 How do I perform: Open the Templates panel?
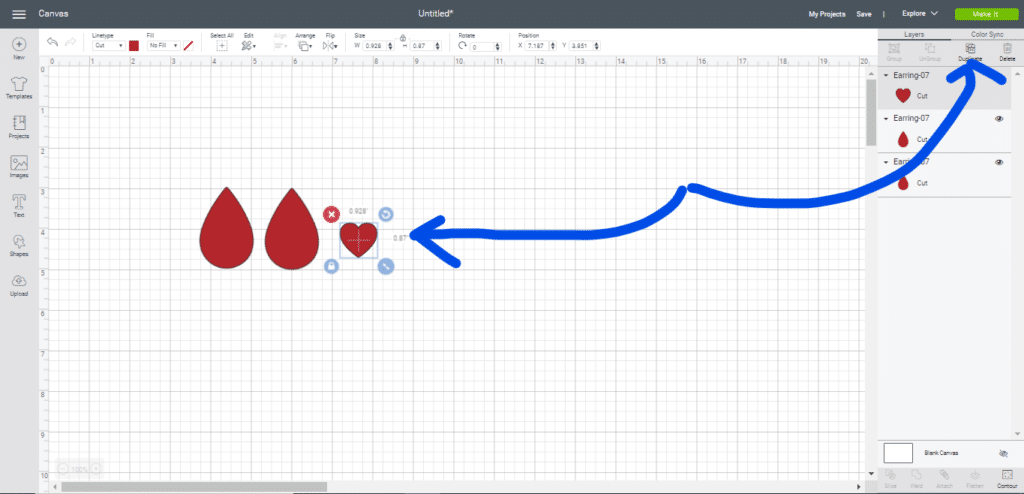coord(19,85)
